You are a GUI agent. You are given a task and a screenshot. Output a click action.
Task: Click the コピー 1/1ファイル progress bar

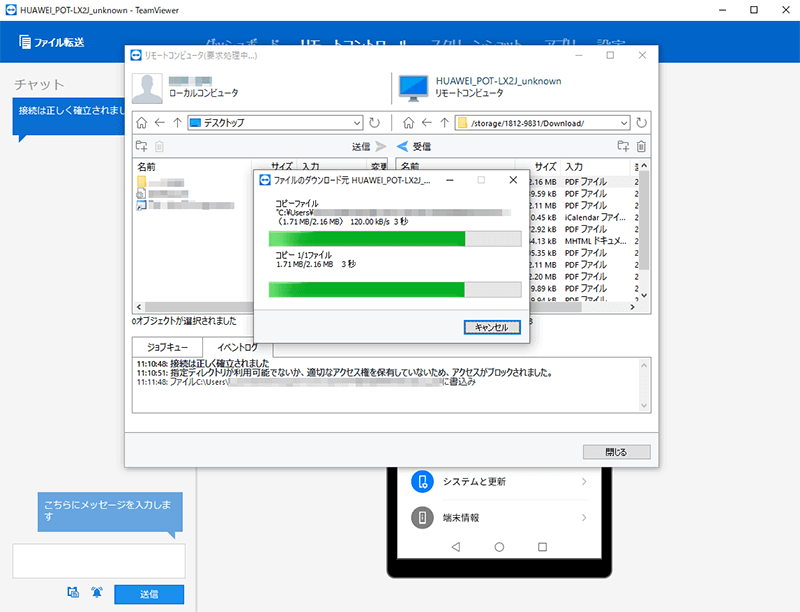pos(395,290)
